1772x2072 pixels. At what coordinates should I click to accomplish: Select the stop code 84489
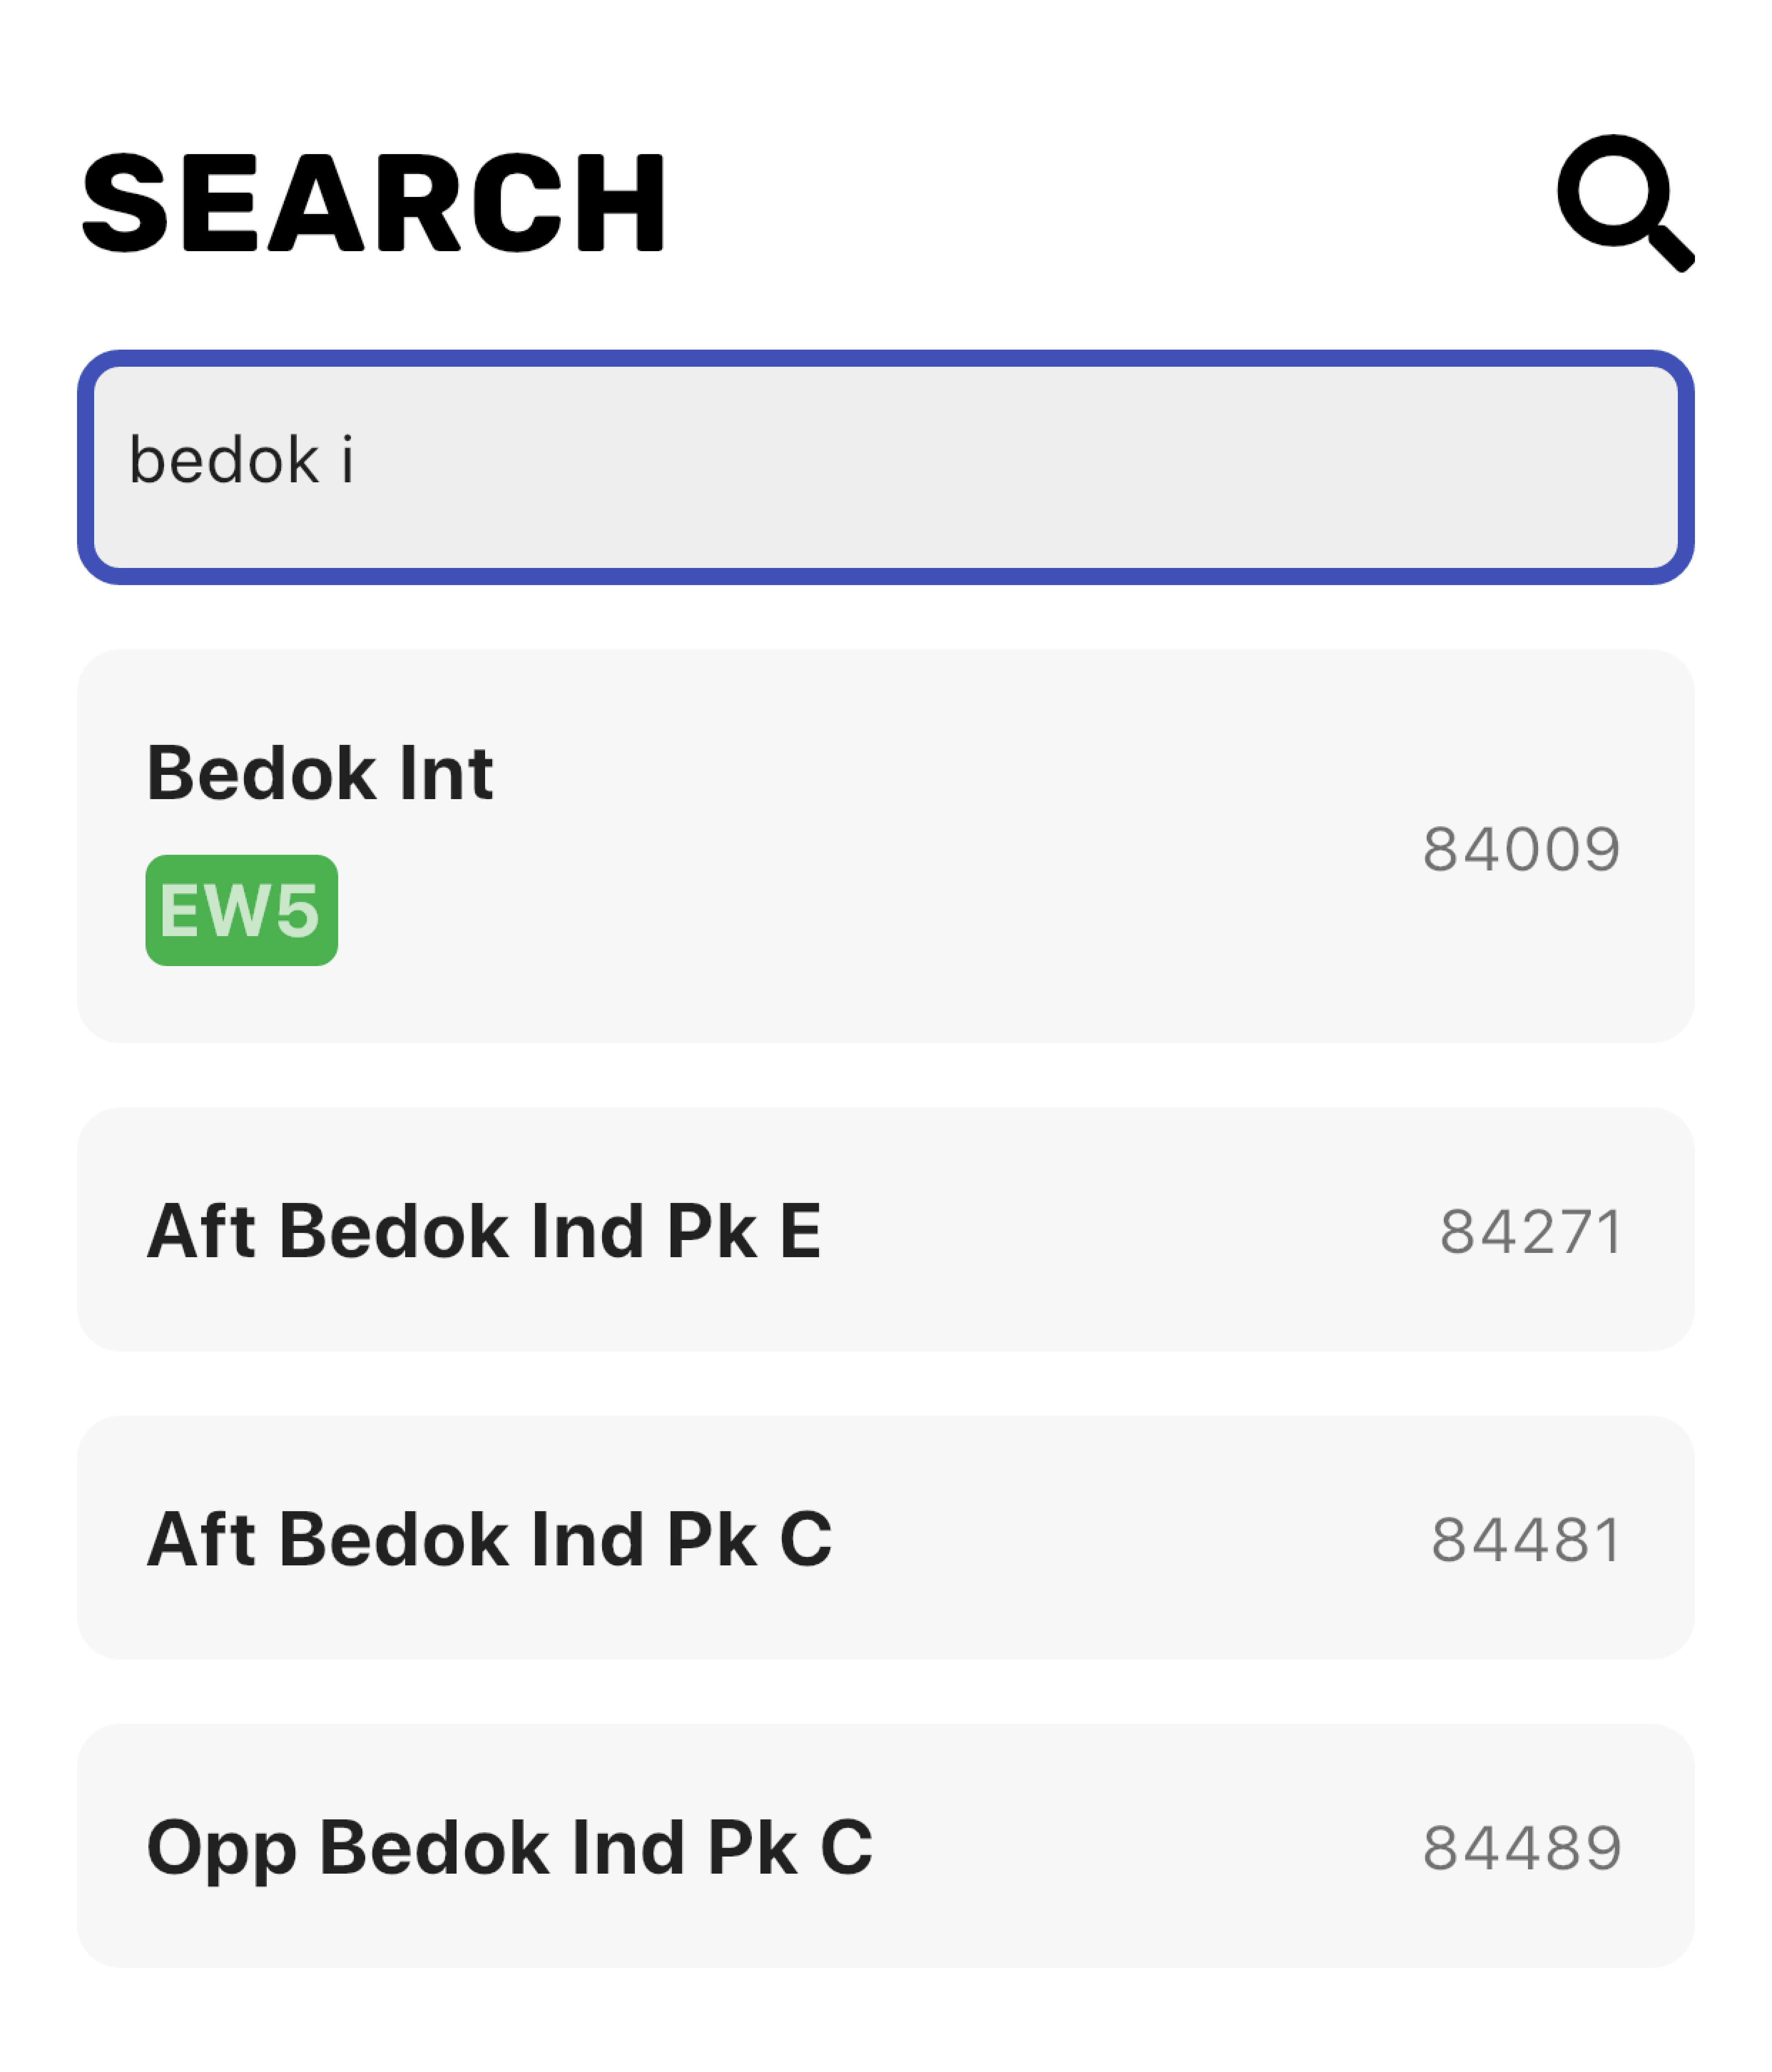coord(1521,1847)
